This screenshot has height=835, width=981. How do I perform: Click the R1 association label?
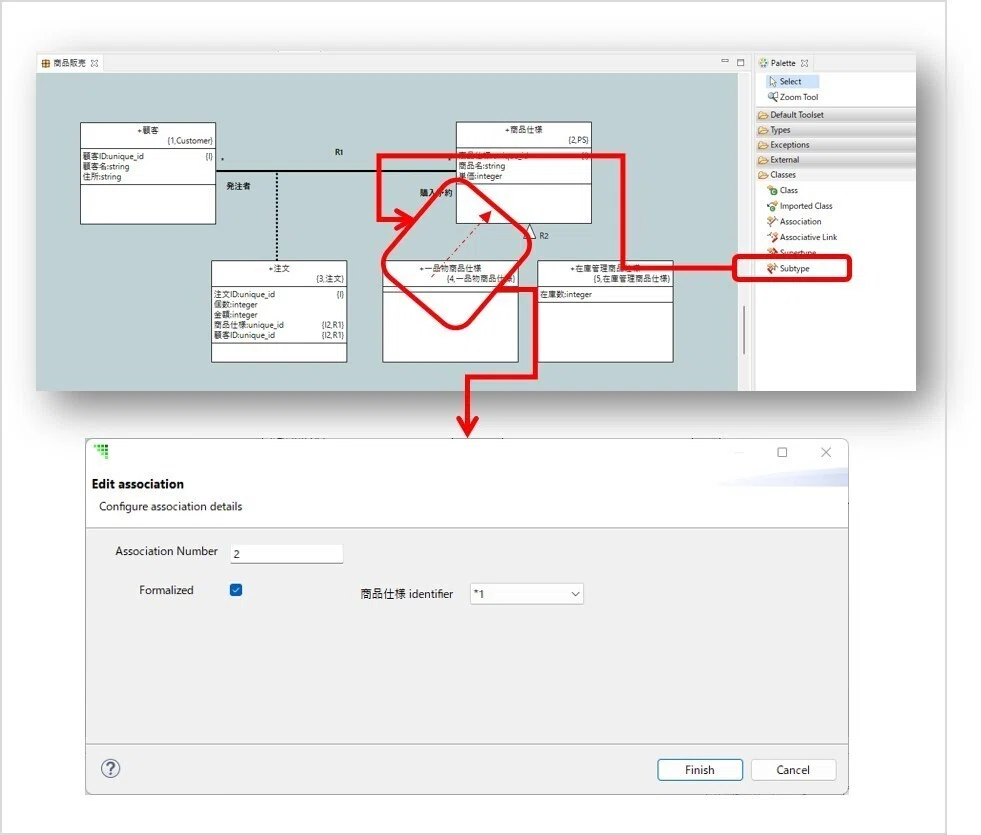click(339, 152)
